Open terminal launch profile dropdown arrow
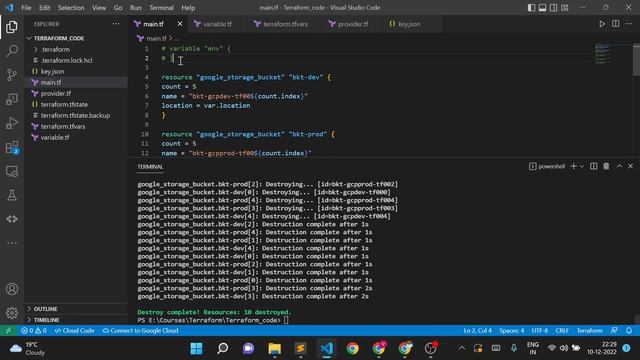 (582, 166)
